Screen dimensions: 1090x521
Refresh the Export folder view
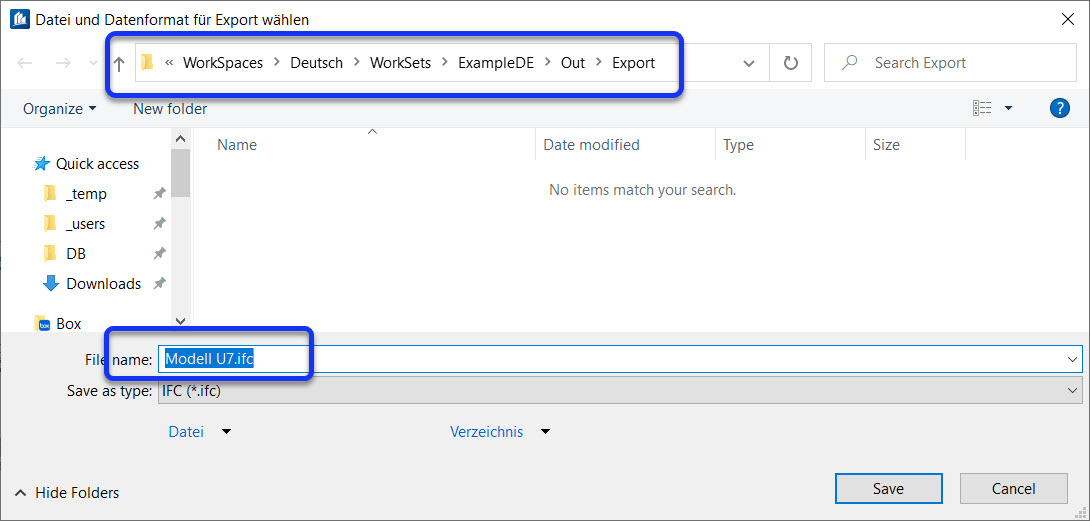pos(790,63)
